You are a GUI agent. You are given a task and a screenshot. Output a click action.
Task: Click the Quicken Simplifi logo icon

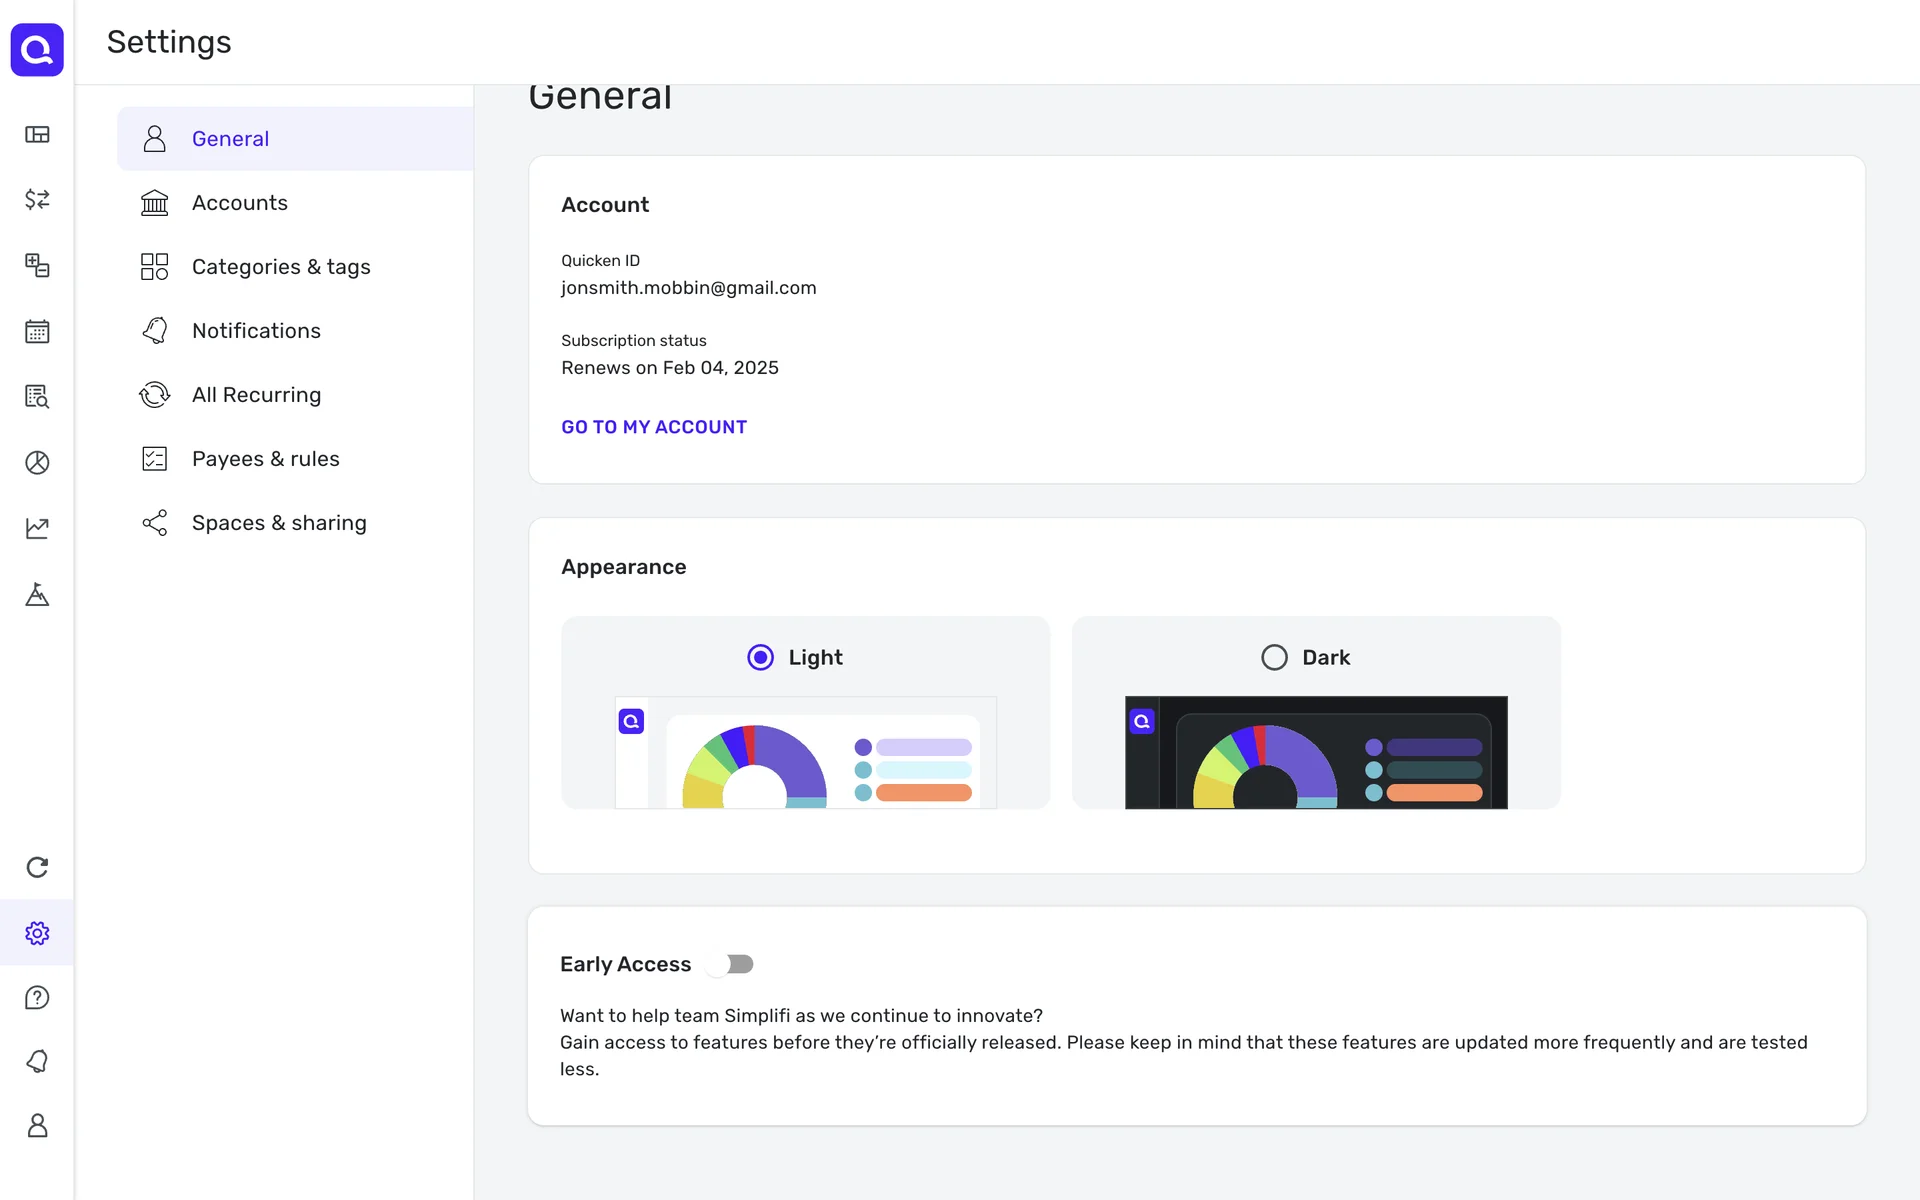[37, 49]
